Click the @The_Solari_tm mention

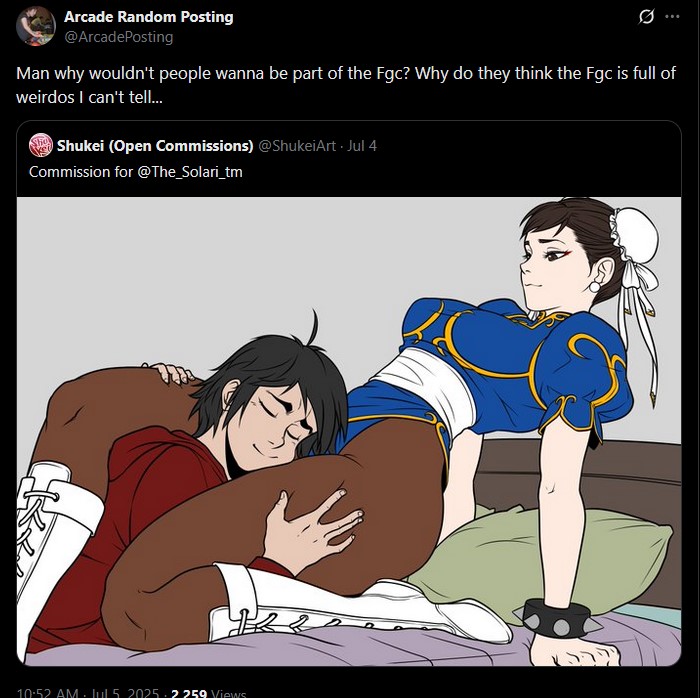pos(190,172)
